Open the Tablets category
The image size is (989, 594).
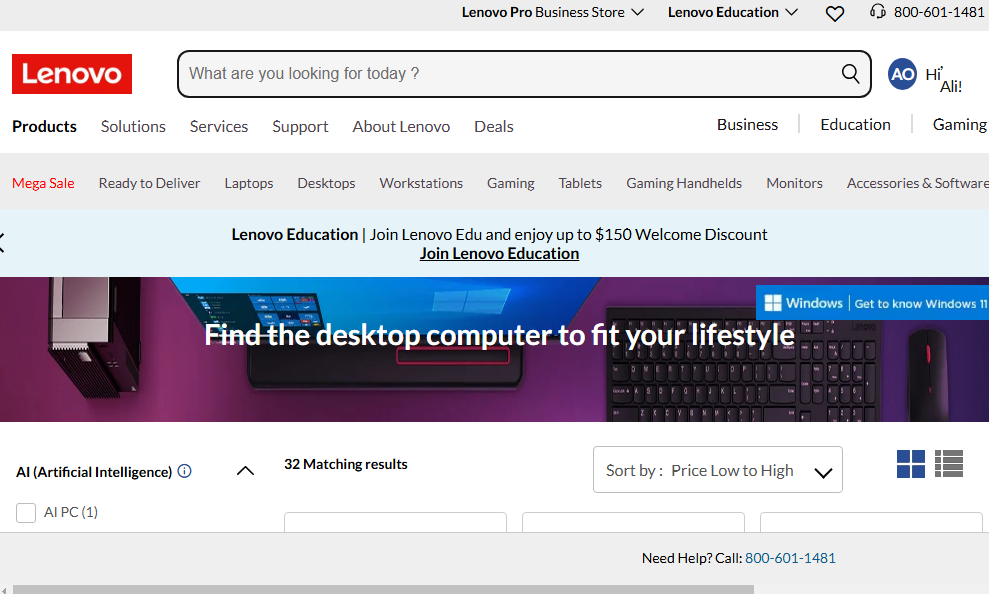580,183
